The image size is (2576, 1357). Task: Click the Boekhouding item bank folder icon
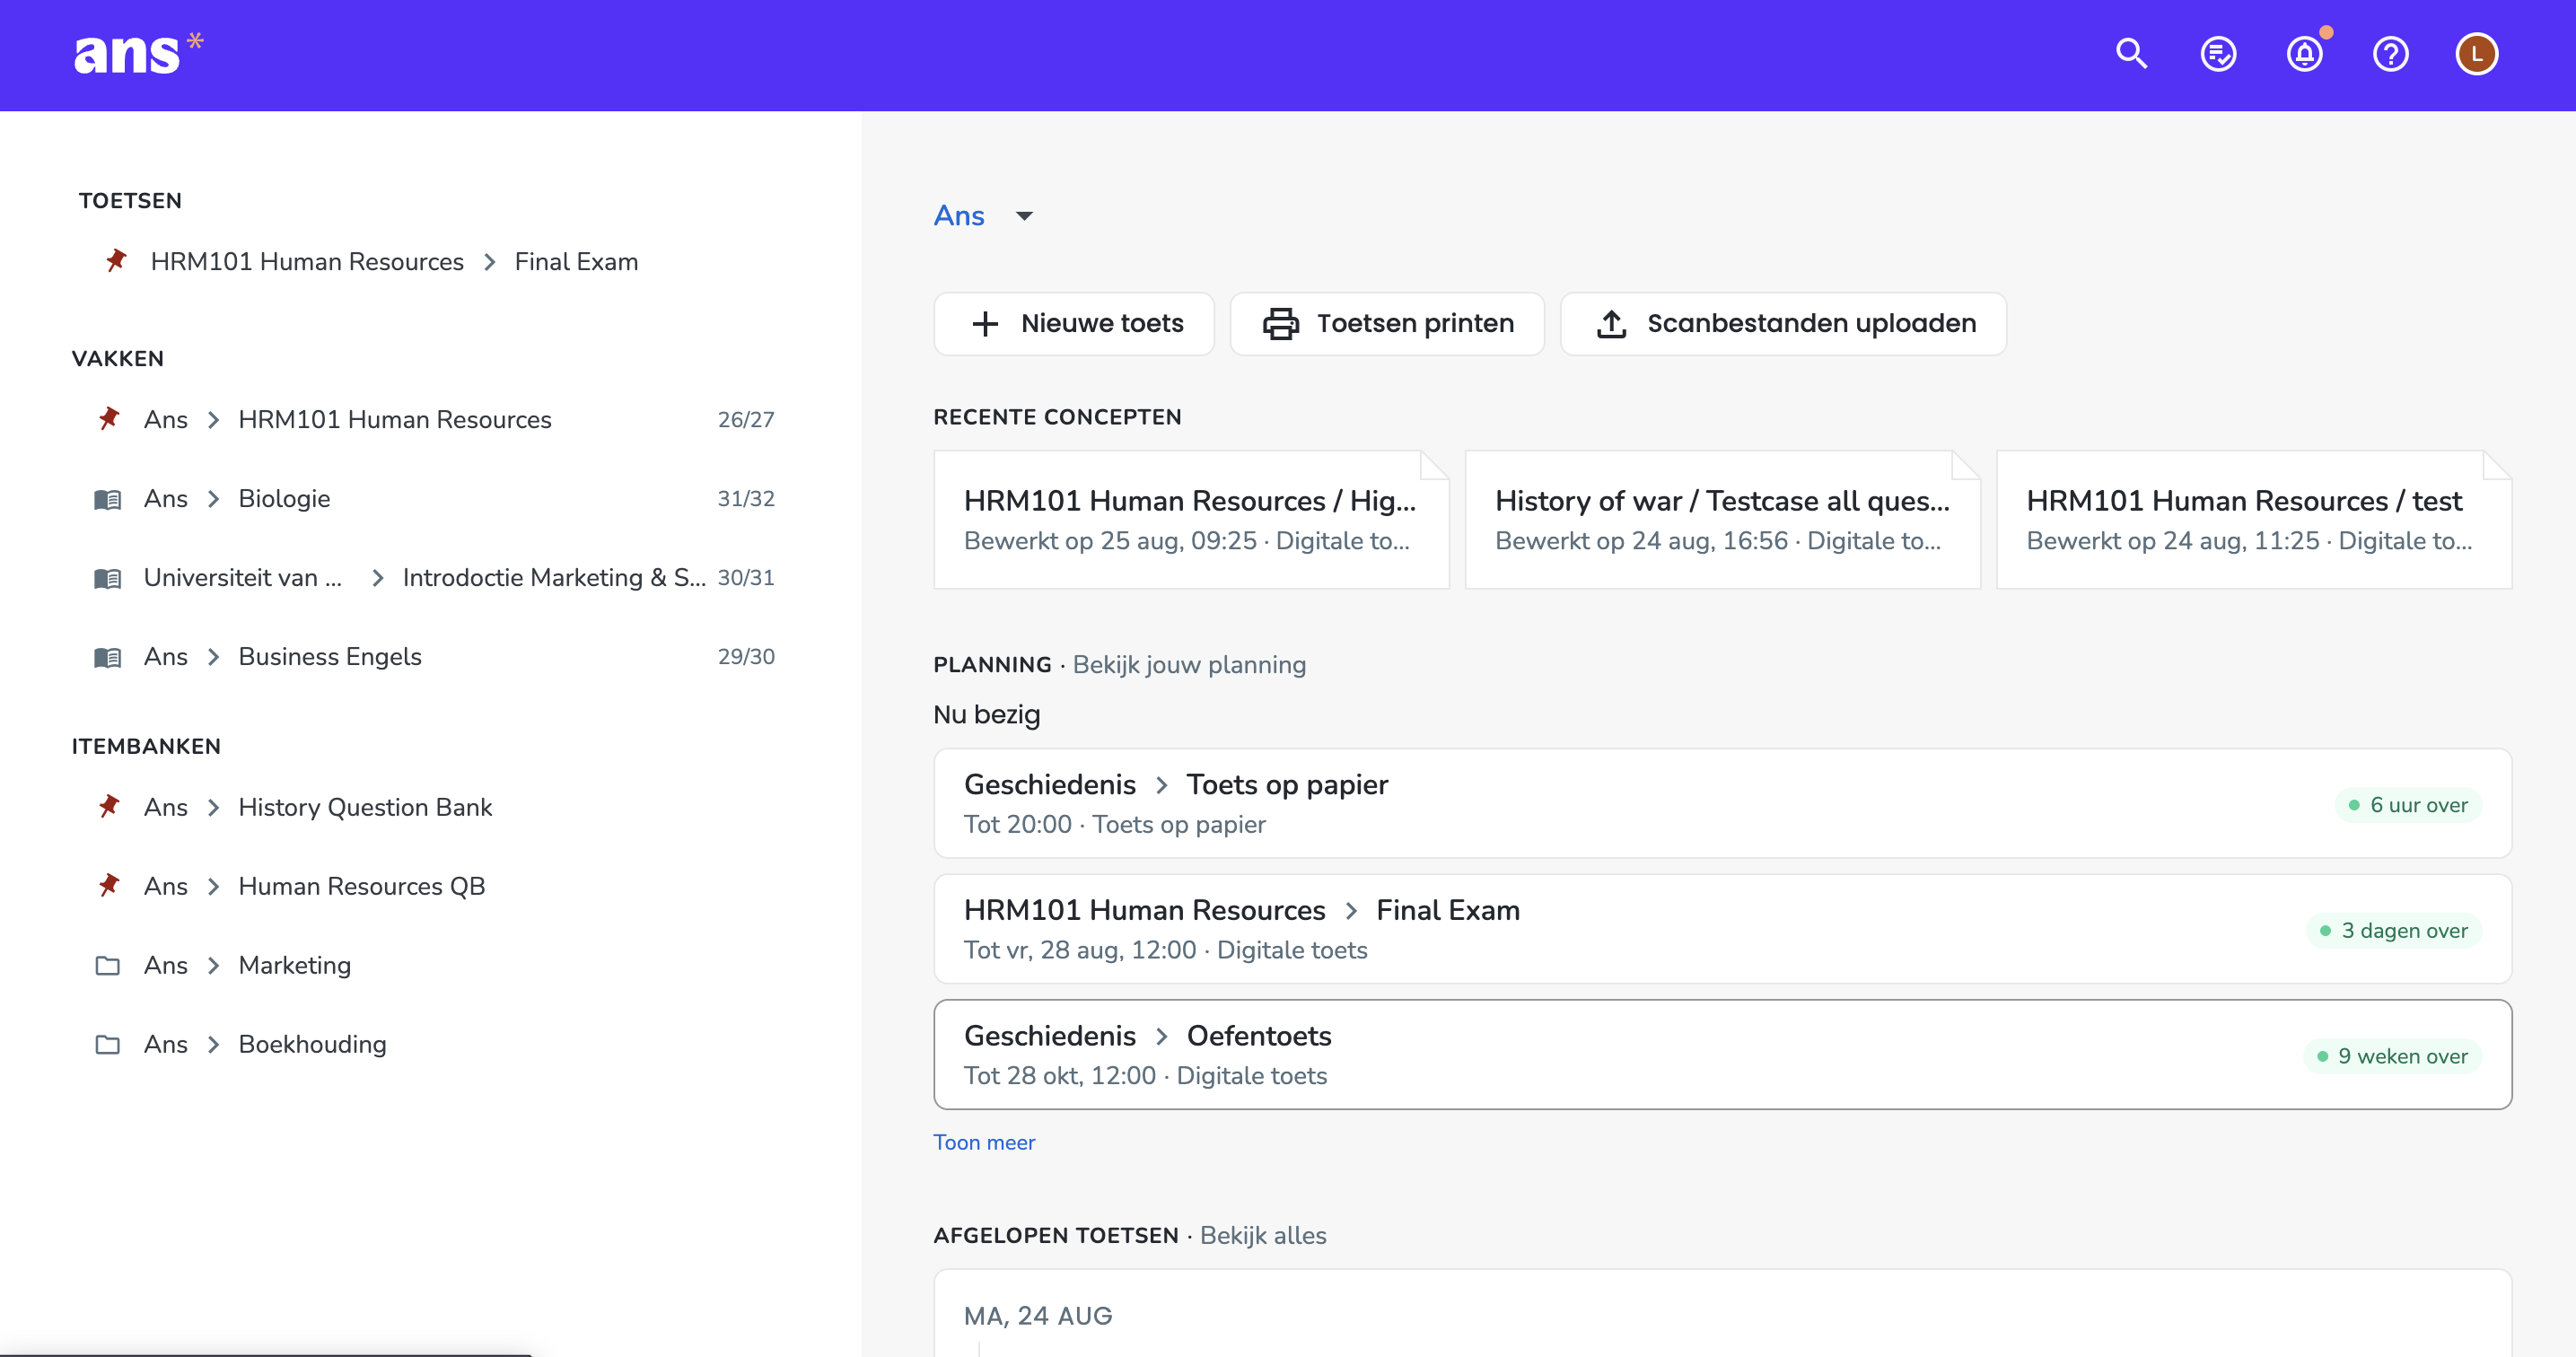click(x=108, y=1044)
